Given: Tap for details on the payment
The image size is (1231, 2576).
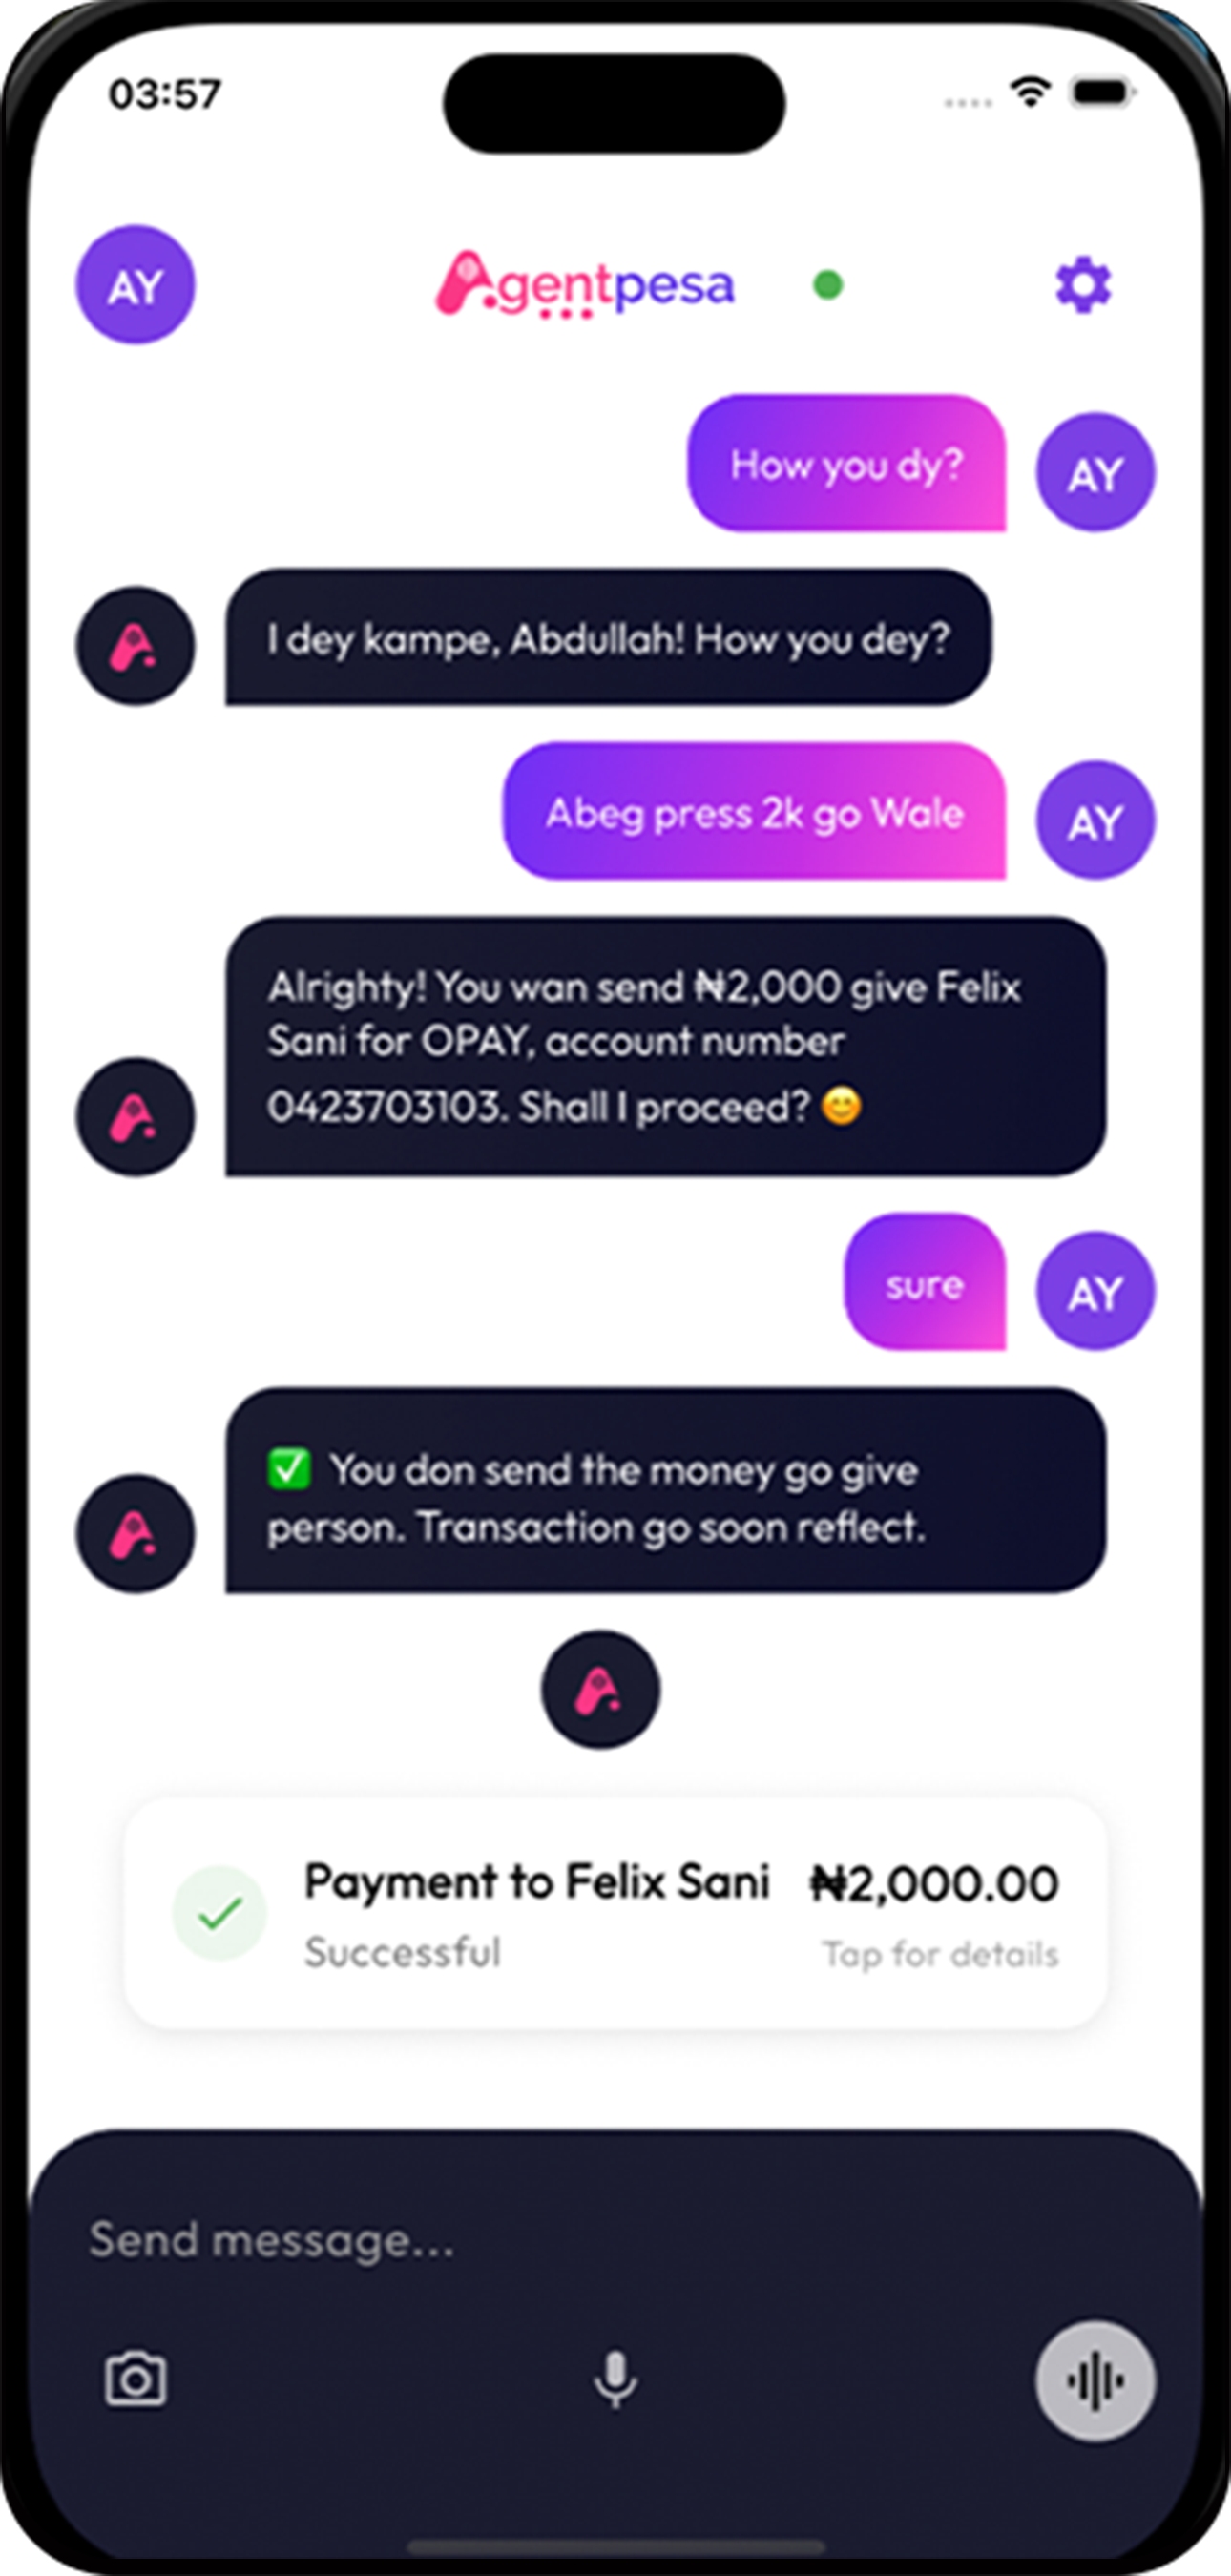Looking at the screenshot, I should [x=940, y=1954].
